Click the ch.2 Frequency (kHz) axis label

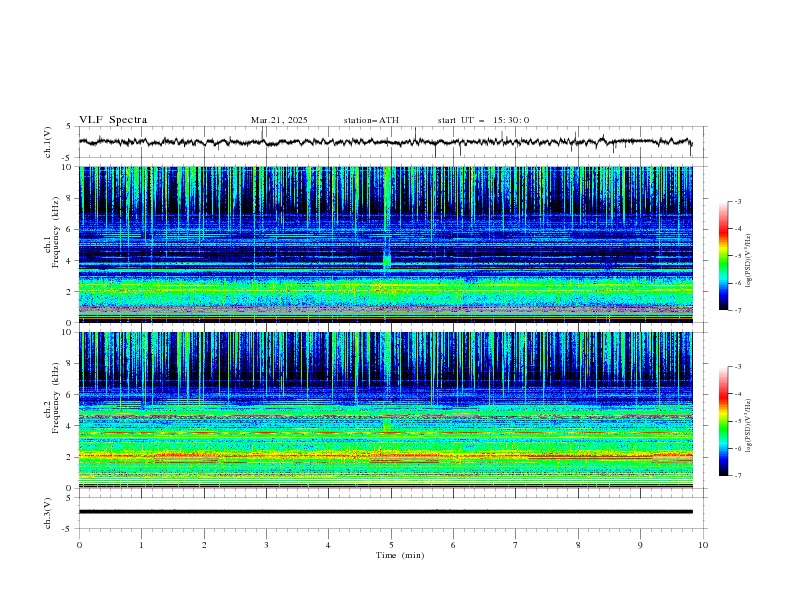click(x=52, y=398)
